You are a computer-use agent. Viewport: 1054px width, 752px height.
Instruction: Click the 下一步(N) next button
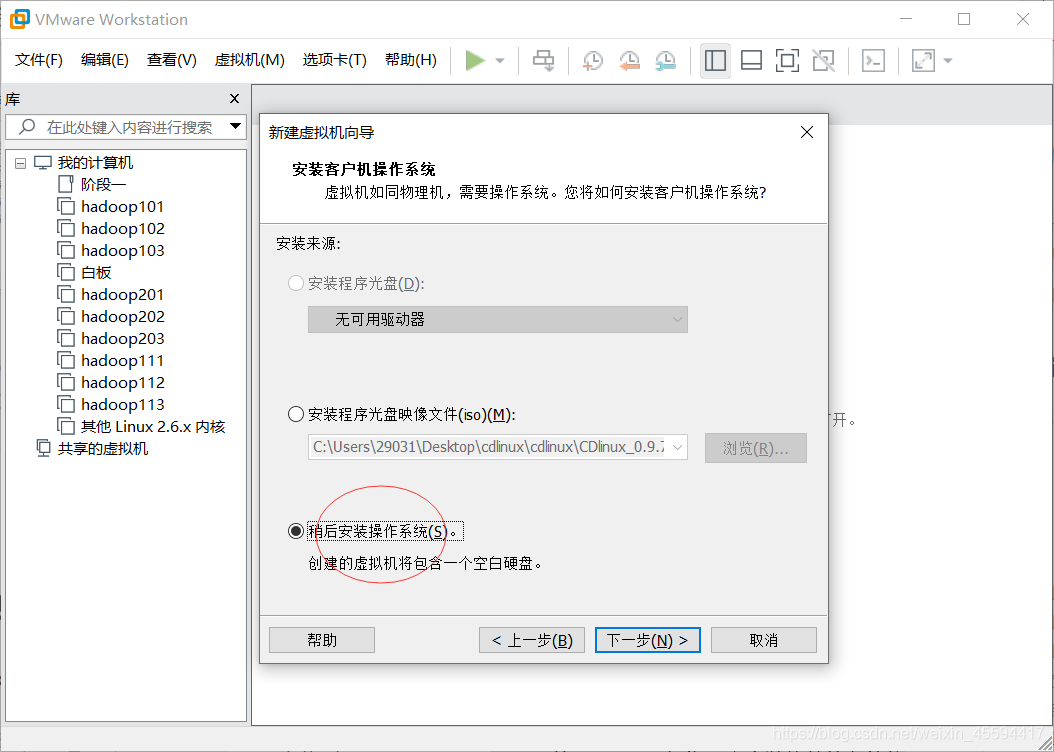click(x=648, y=640)
